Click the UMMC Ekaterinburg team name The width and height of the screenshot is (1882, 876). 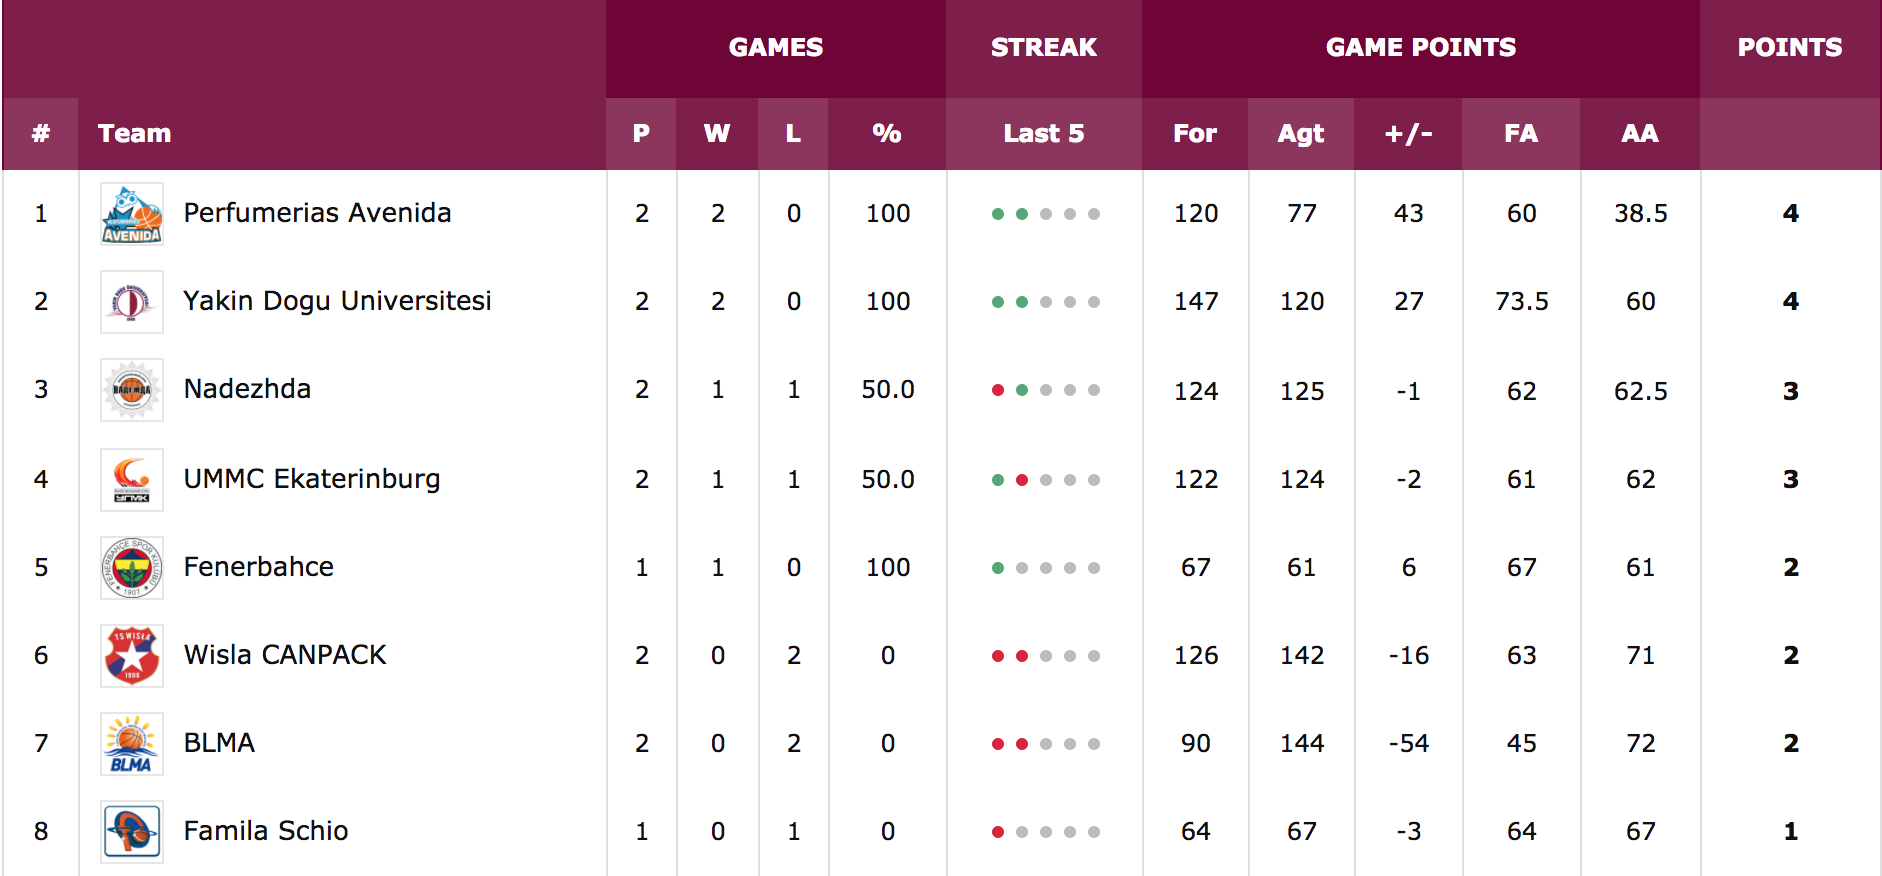(312, 479)
